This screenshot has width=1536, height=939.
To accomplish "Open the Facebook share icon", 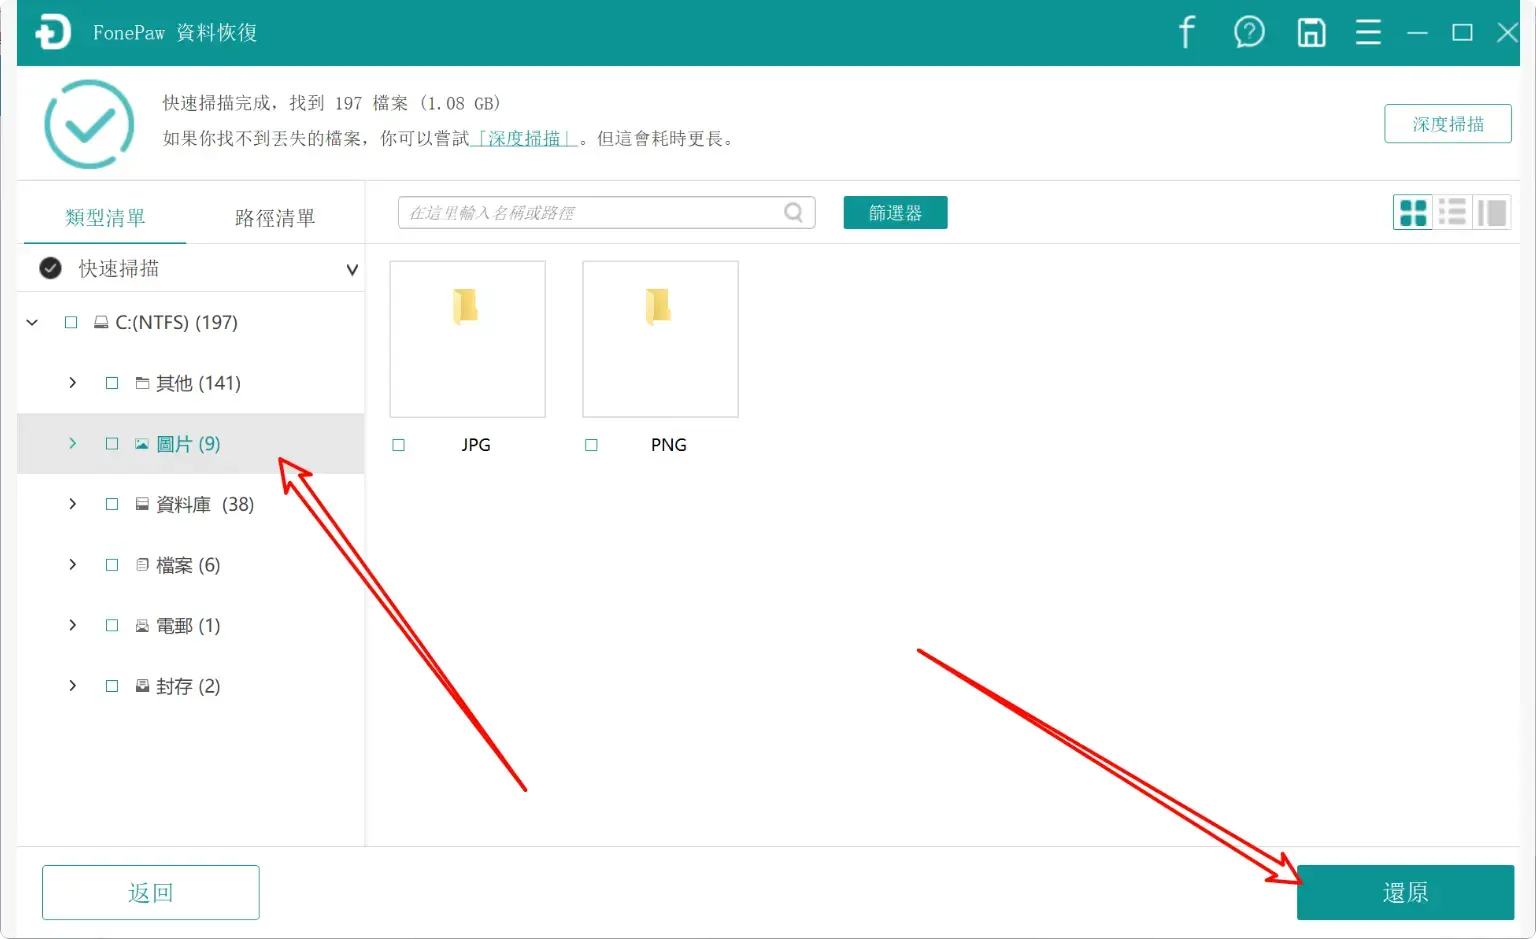I will 1187,32.
